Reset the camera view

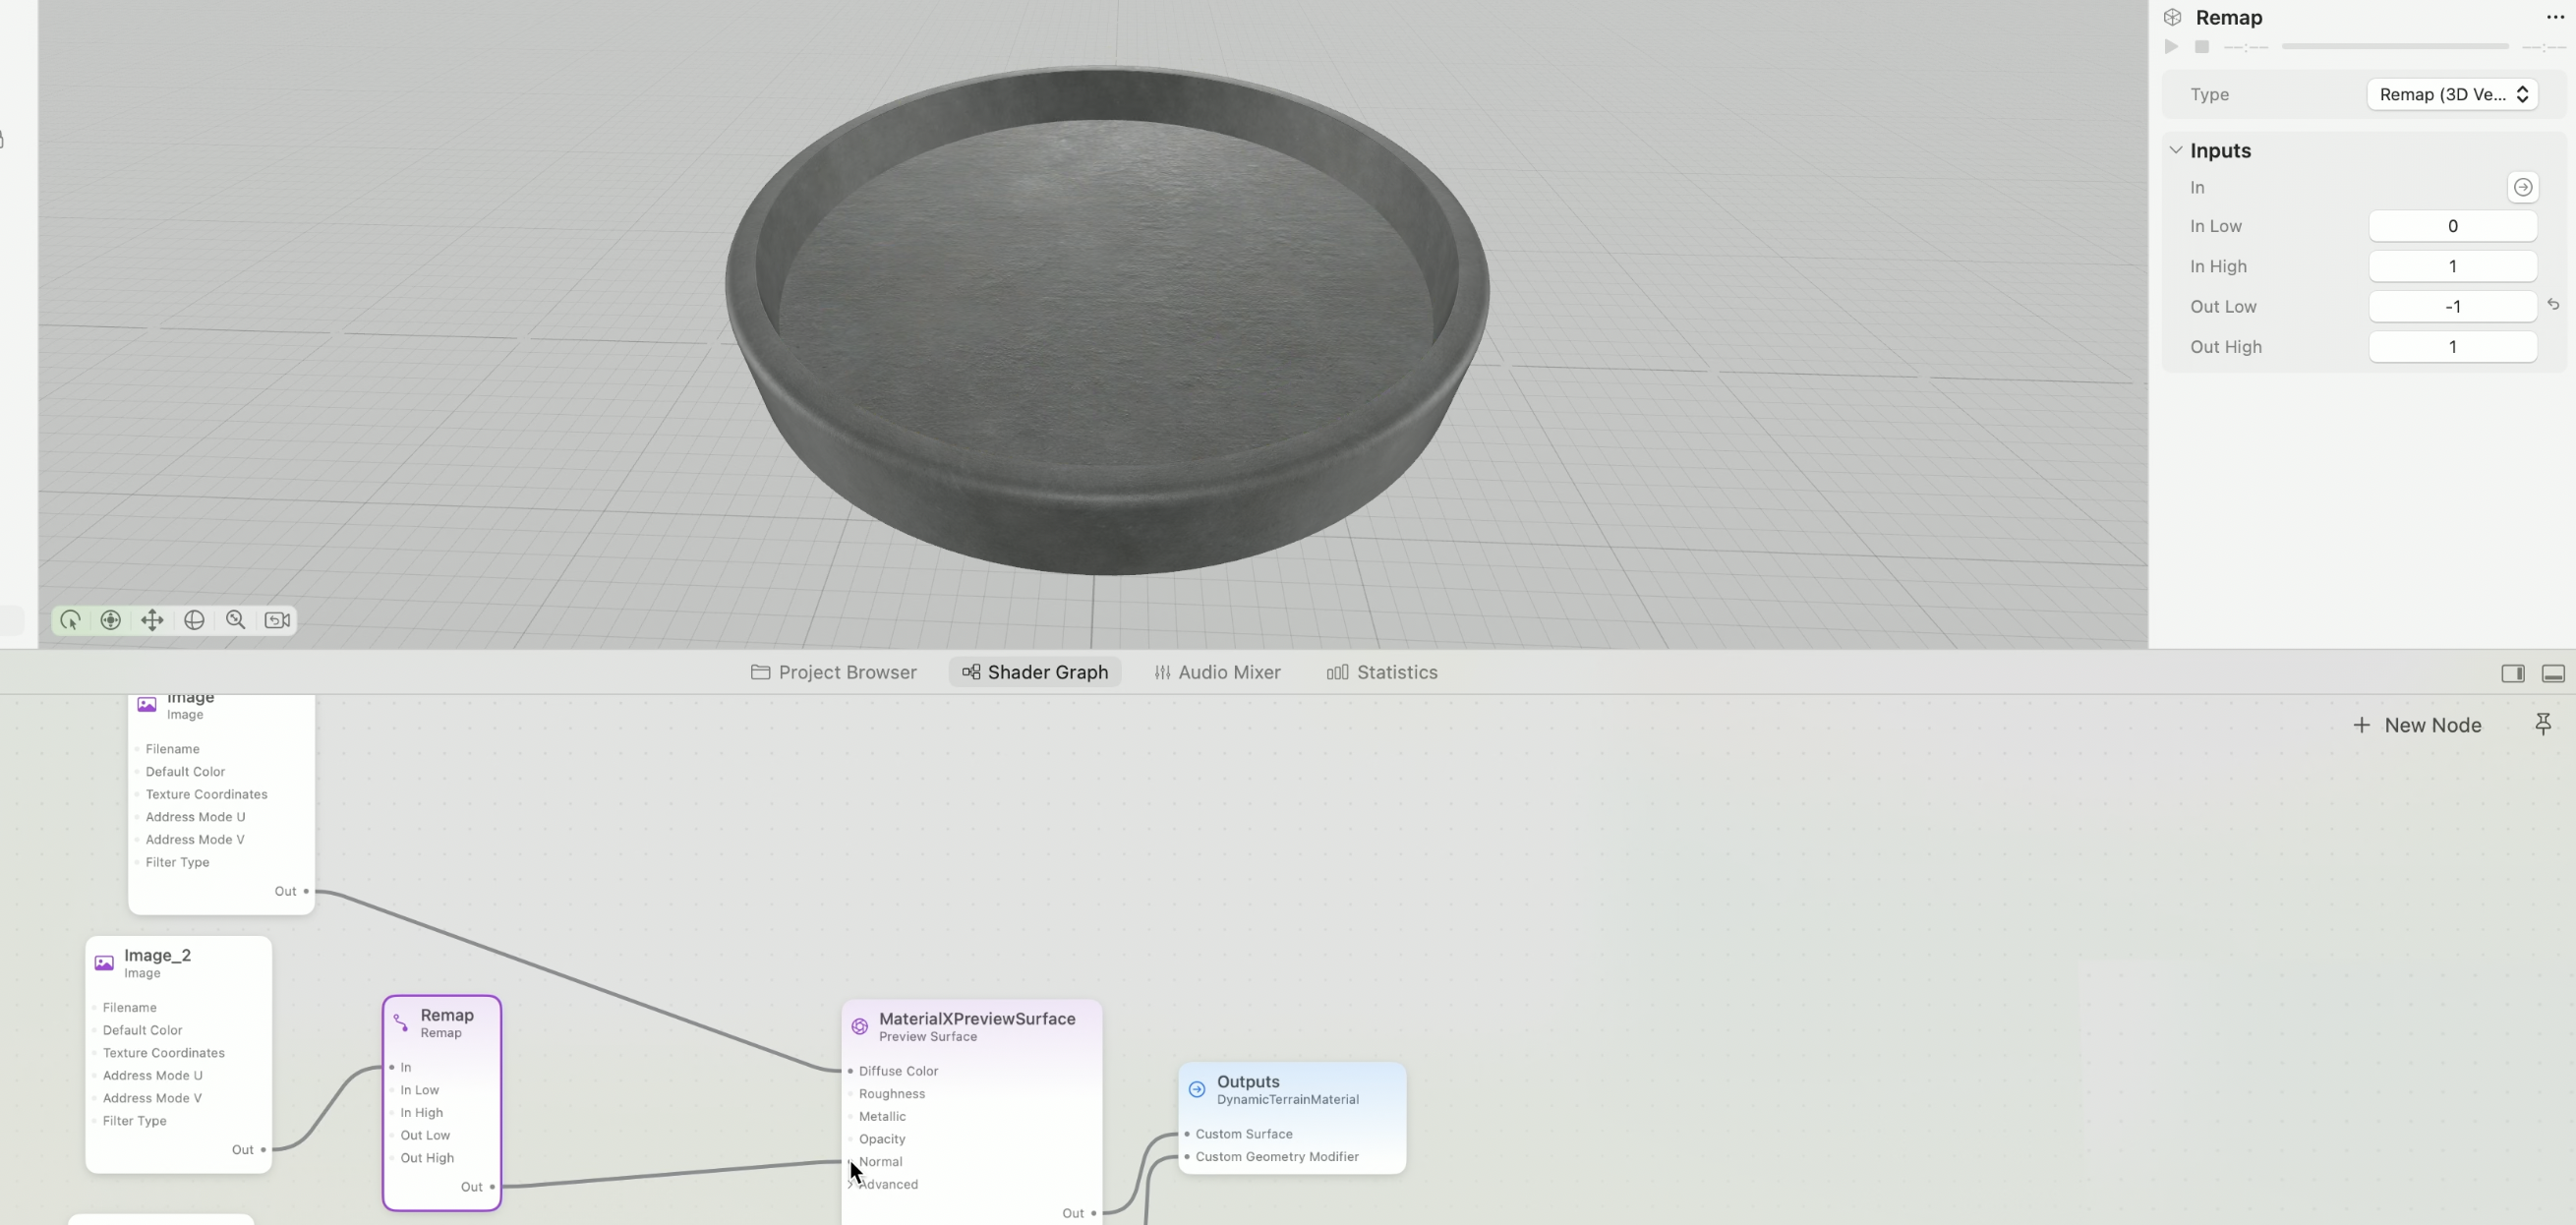(277, 620)
